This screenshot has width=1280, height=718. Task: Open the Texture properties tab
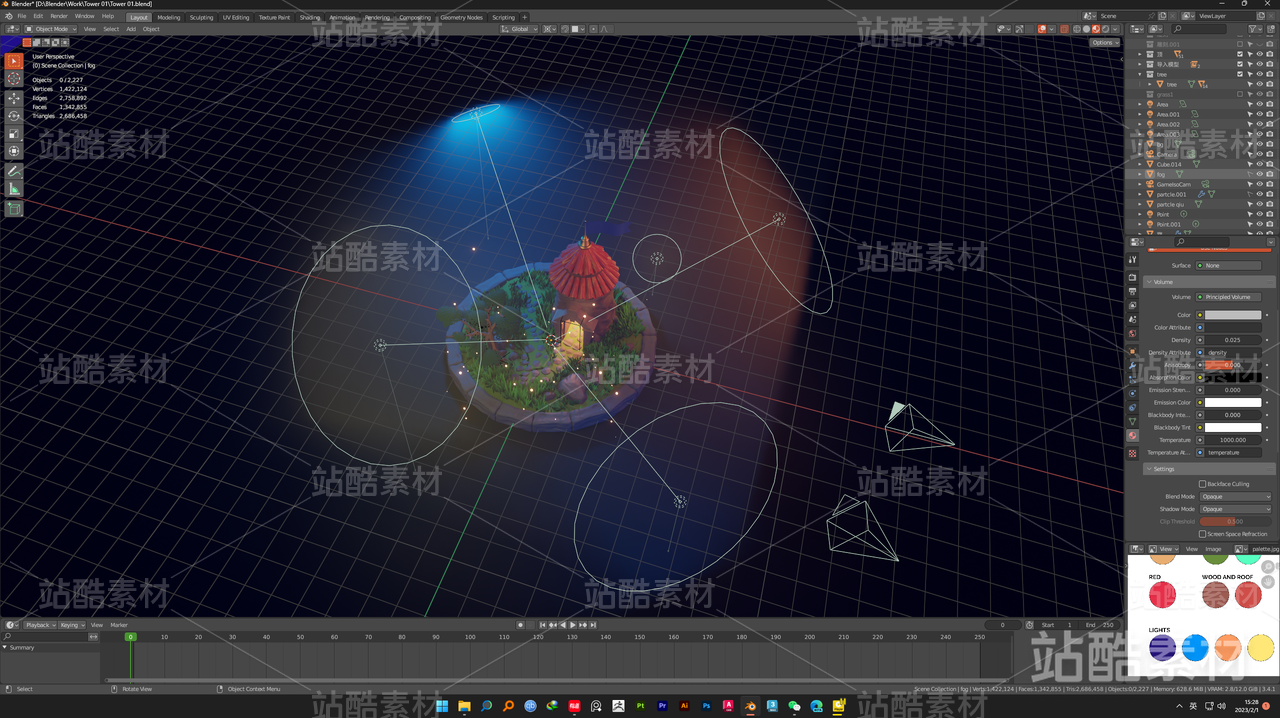click(1132, 453)
